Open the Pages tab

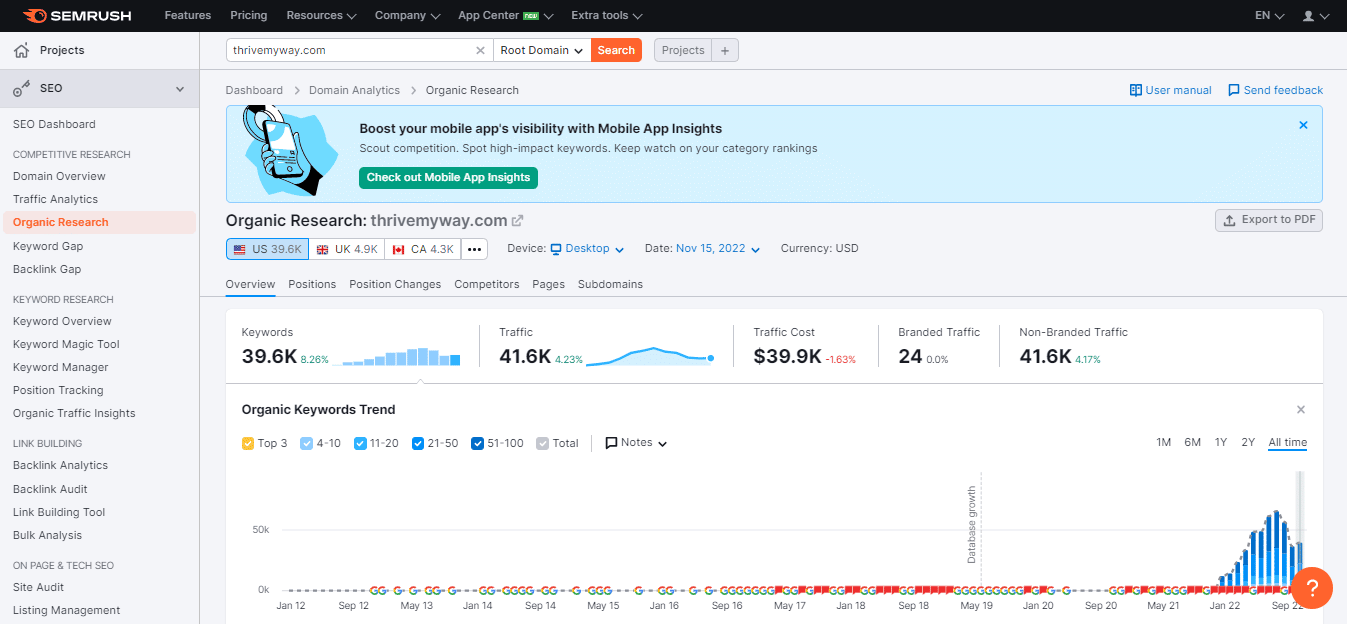coord(549,284)
